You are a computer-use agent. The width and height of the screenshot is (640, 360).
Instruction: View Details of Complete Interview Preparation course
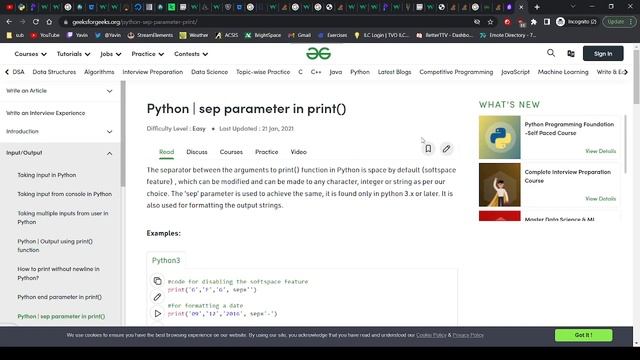[600, 199]
